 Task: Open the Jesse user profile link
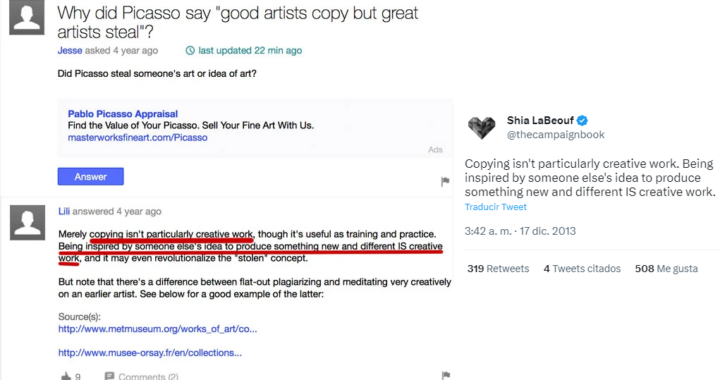click(x=70, y=50)
